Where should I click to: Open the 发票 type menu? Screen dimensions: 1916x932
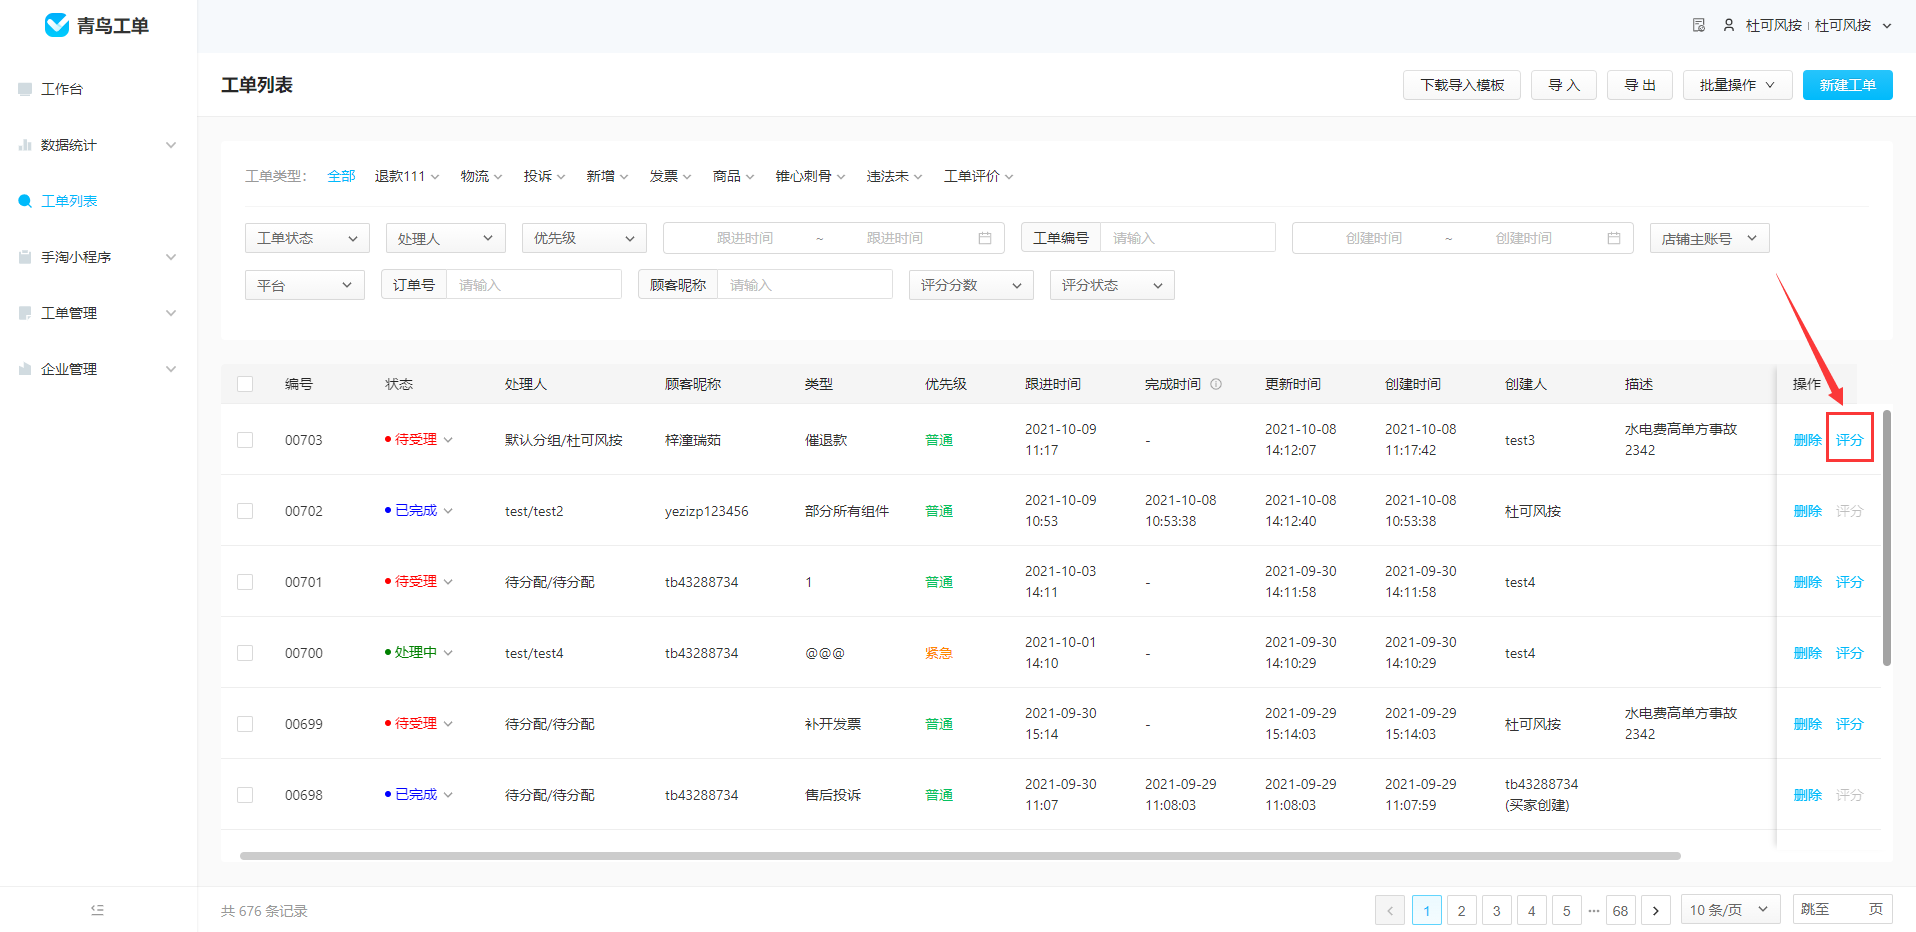(x=670, y=176)
